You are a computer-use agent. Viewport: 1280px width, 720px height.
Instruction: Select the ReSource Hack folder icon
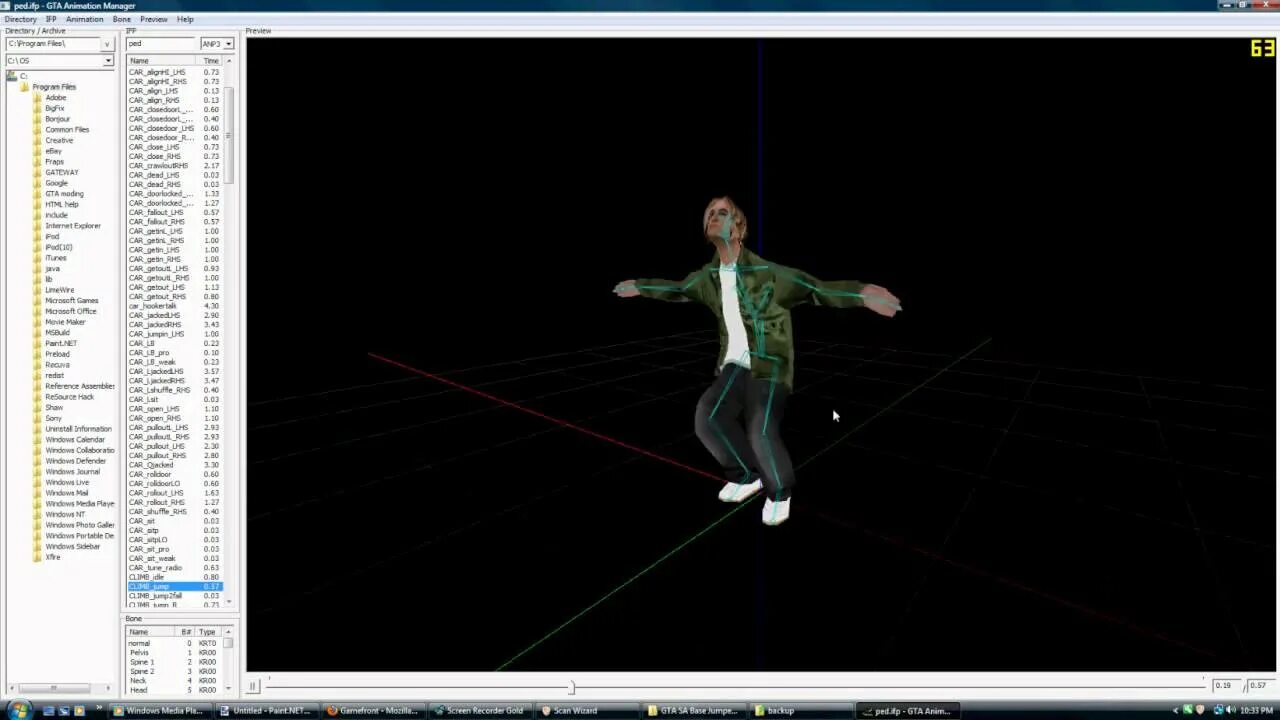pos(38,397)
